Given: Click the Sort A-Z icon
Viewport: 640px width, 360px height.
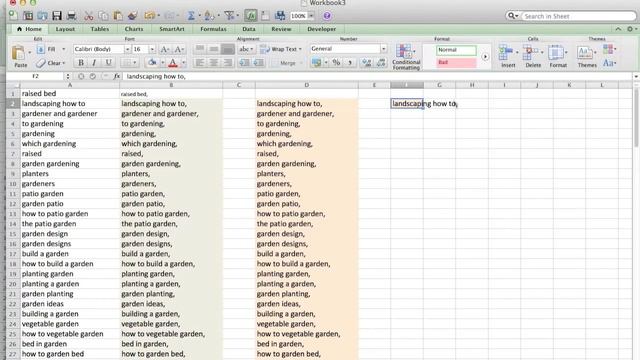Looking at the screenshot, I should [209, 16].
